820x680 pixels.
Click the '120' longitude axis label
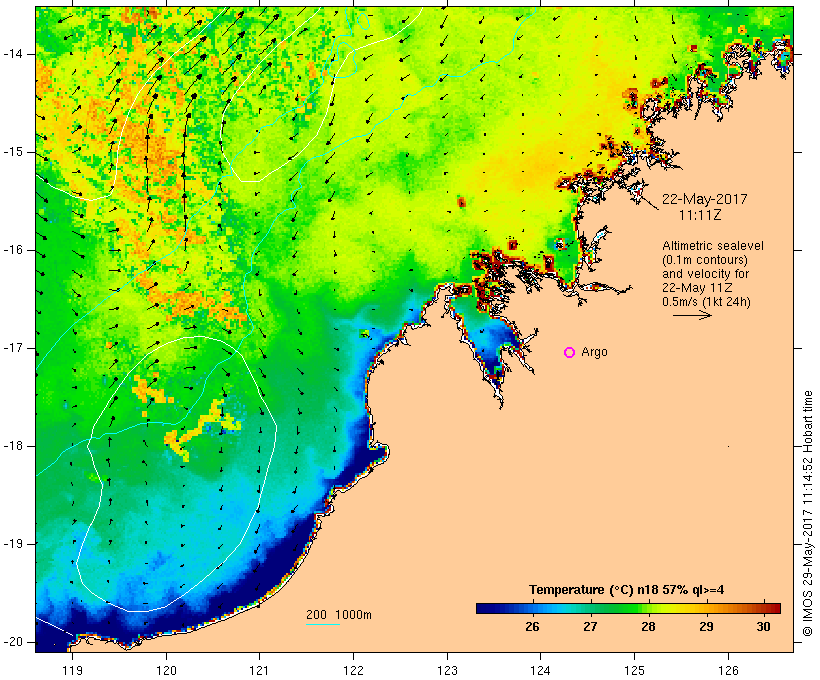(166, 670)
